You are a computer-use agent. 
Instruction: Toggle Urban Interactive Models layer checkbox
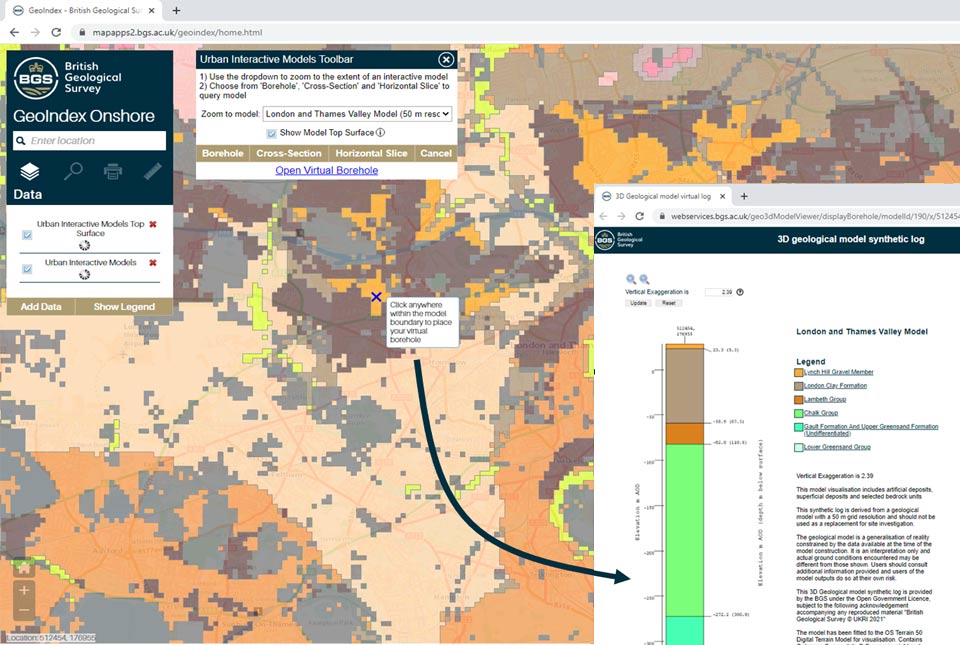(x=27, y=269)
